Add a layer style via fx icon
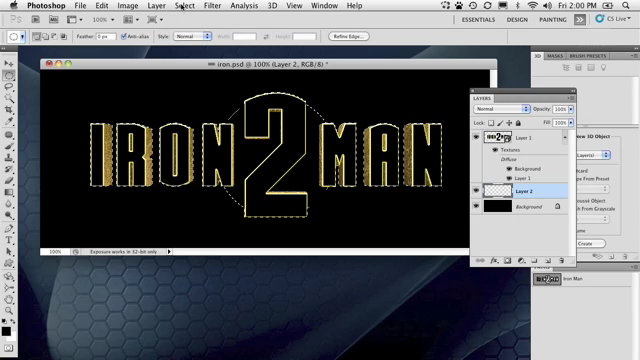The image size is (640, 360). coord(494,260)
